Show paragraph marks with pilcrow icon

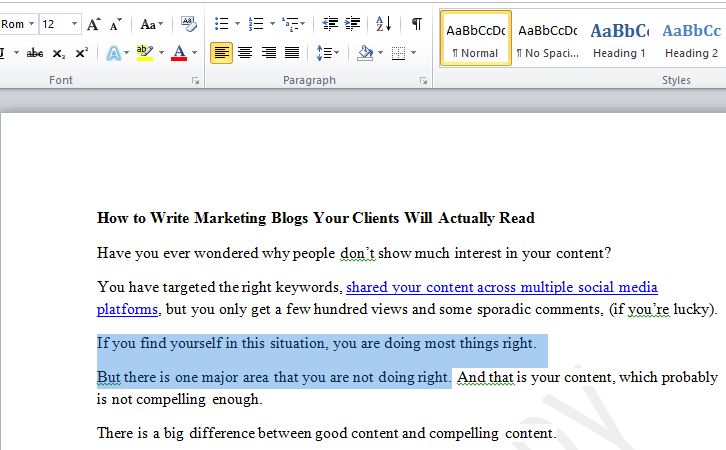pyautogui.click(x=416, y=24)
